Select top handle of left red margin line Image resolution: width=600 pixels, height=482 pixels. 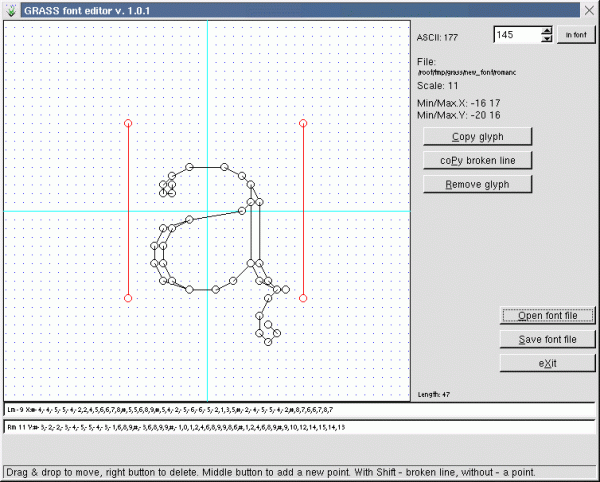(x=128, y=123)
